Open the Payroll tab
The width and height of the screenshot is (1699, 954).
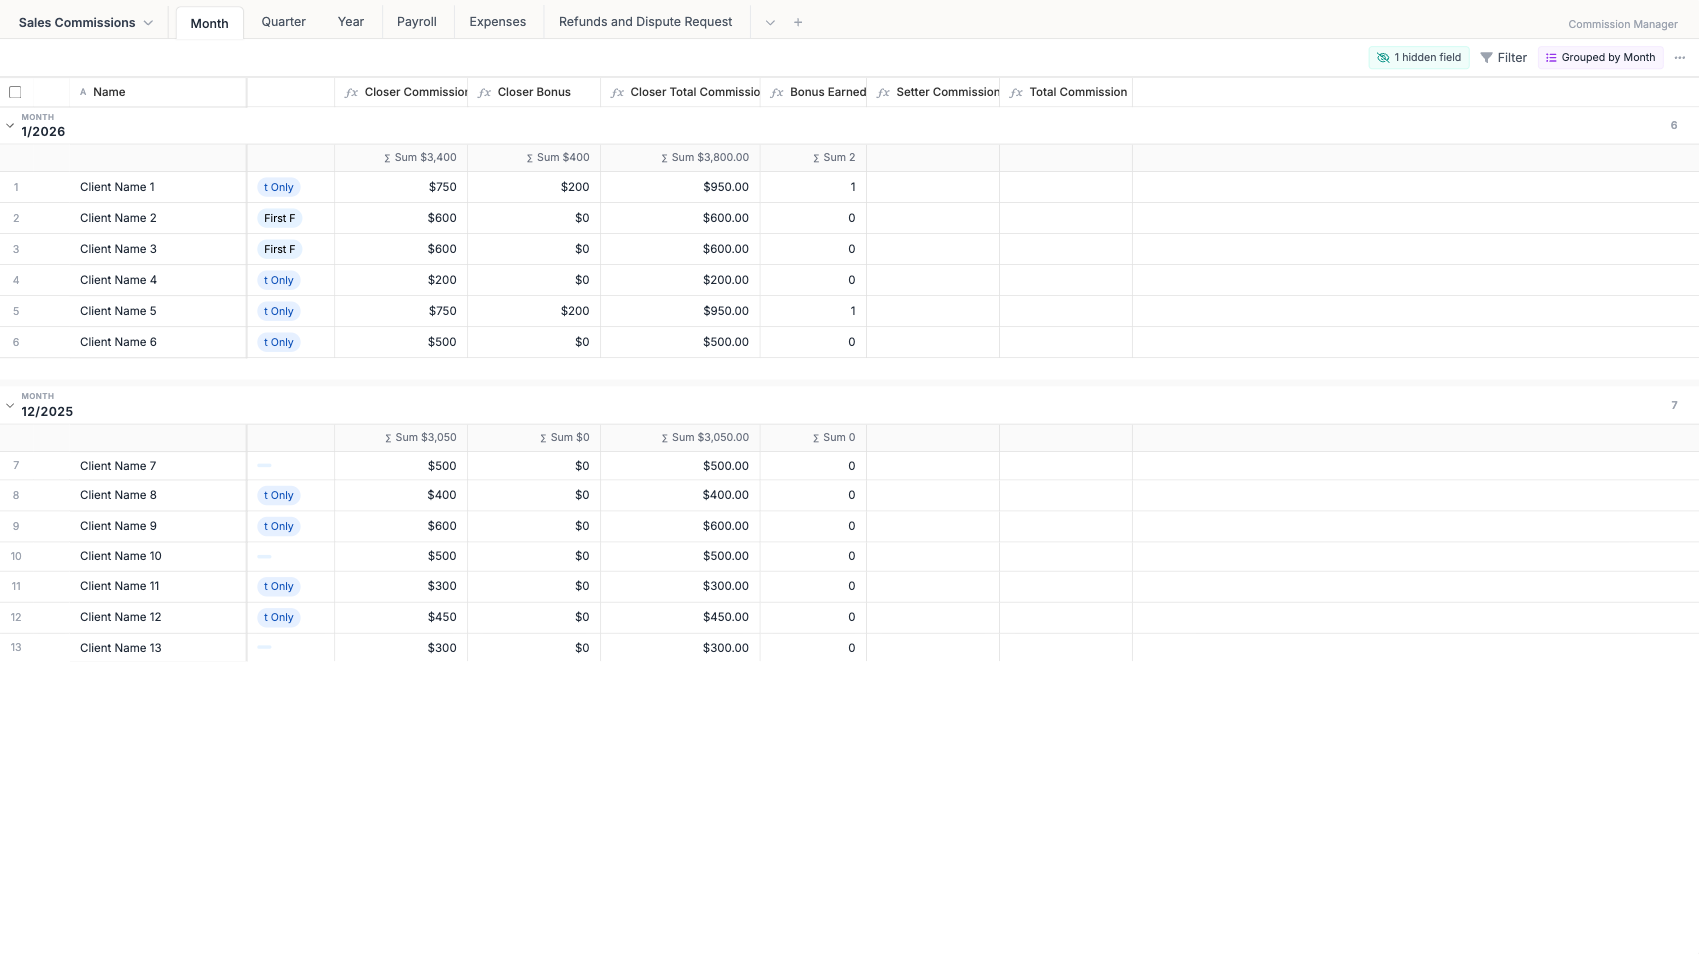click(416, 21)
